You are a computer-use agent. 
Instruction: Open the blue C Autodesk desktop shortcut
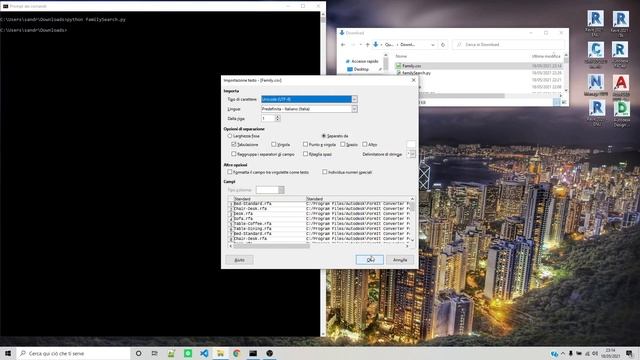point(596,50)
